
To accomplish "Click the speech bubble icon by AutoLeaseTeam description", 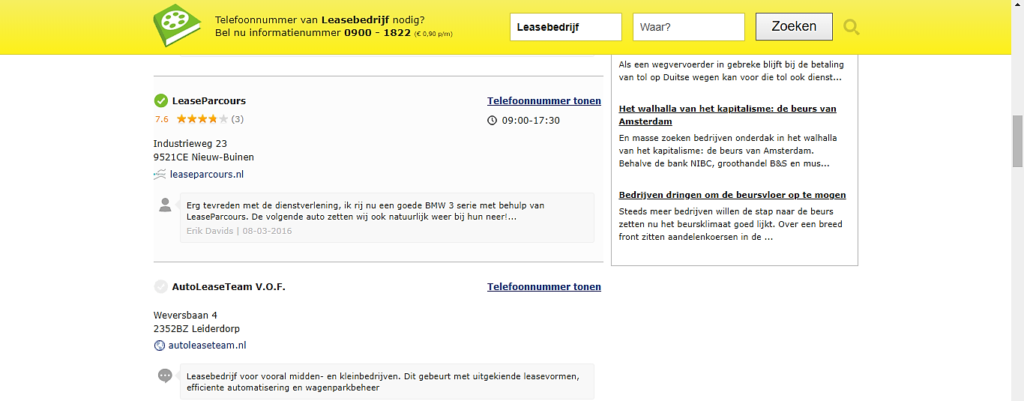I will click(x=165, y=376).
